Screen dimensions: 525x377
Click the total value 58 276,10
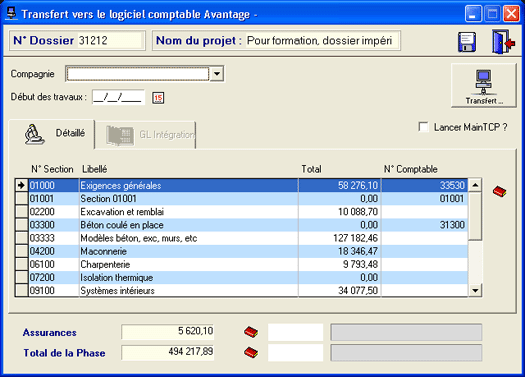click(x=358, y=185)
